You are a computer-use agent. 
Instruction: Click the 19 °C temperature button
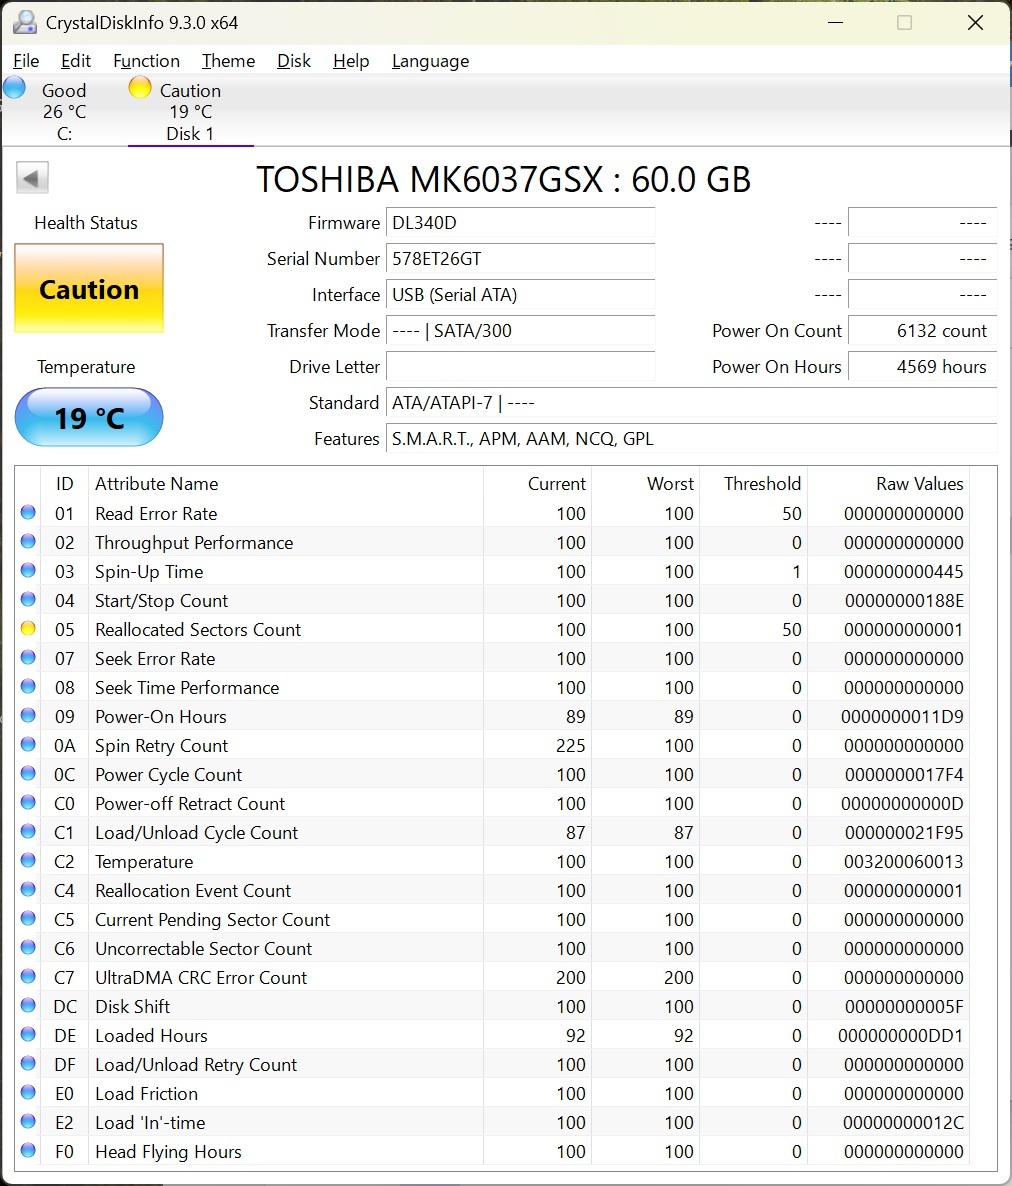pos(89,417)
